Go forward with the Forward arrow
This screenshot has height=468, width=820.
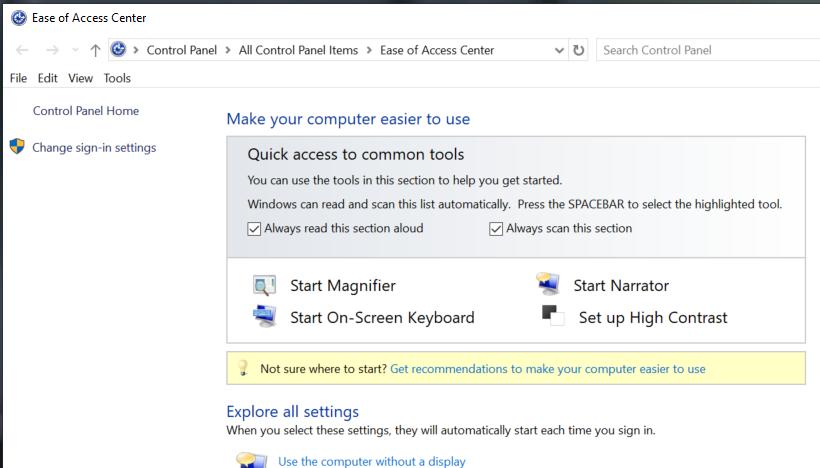click(52, 50)
